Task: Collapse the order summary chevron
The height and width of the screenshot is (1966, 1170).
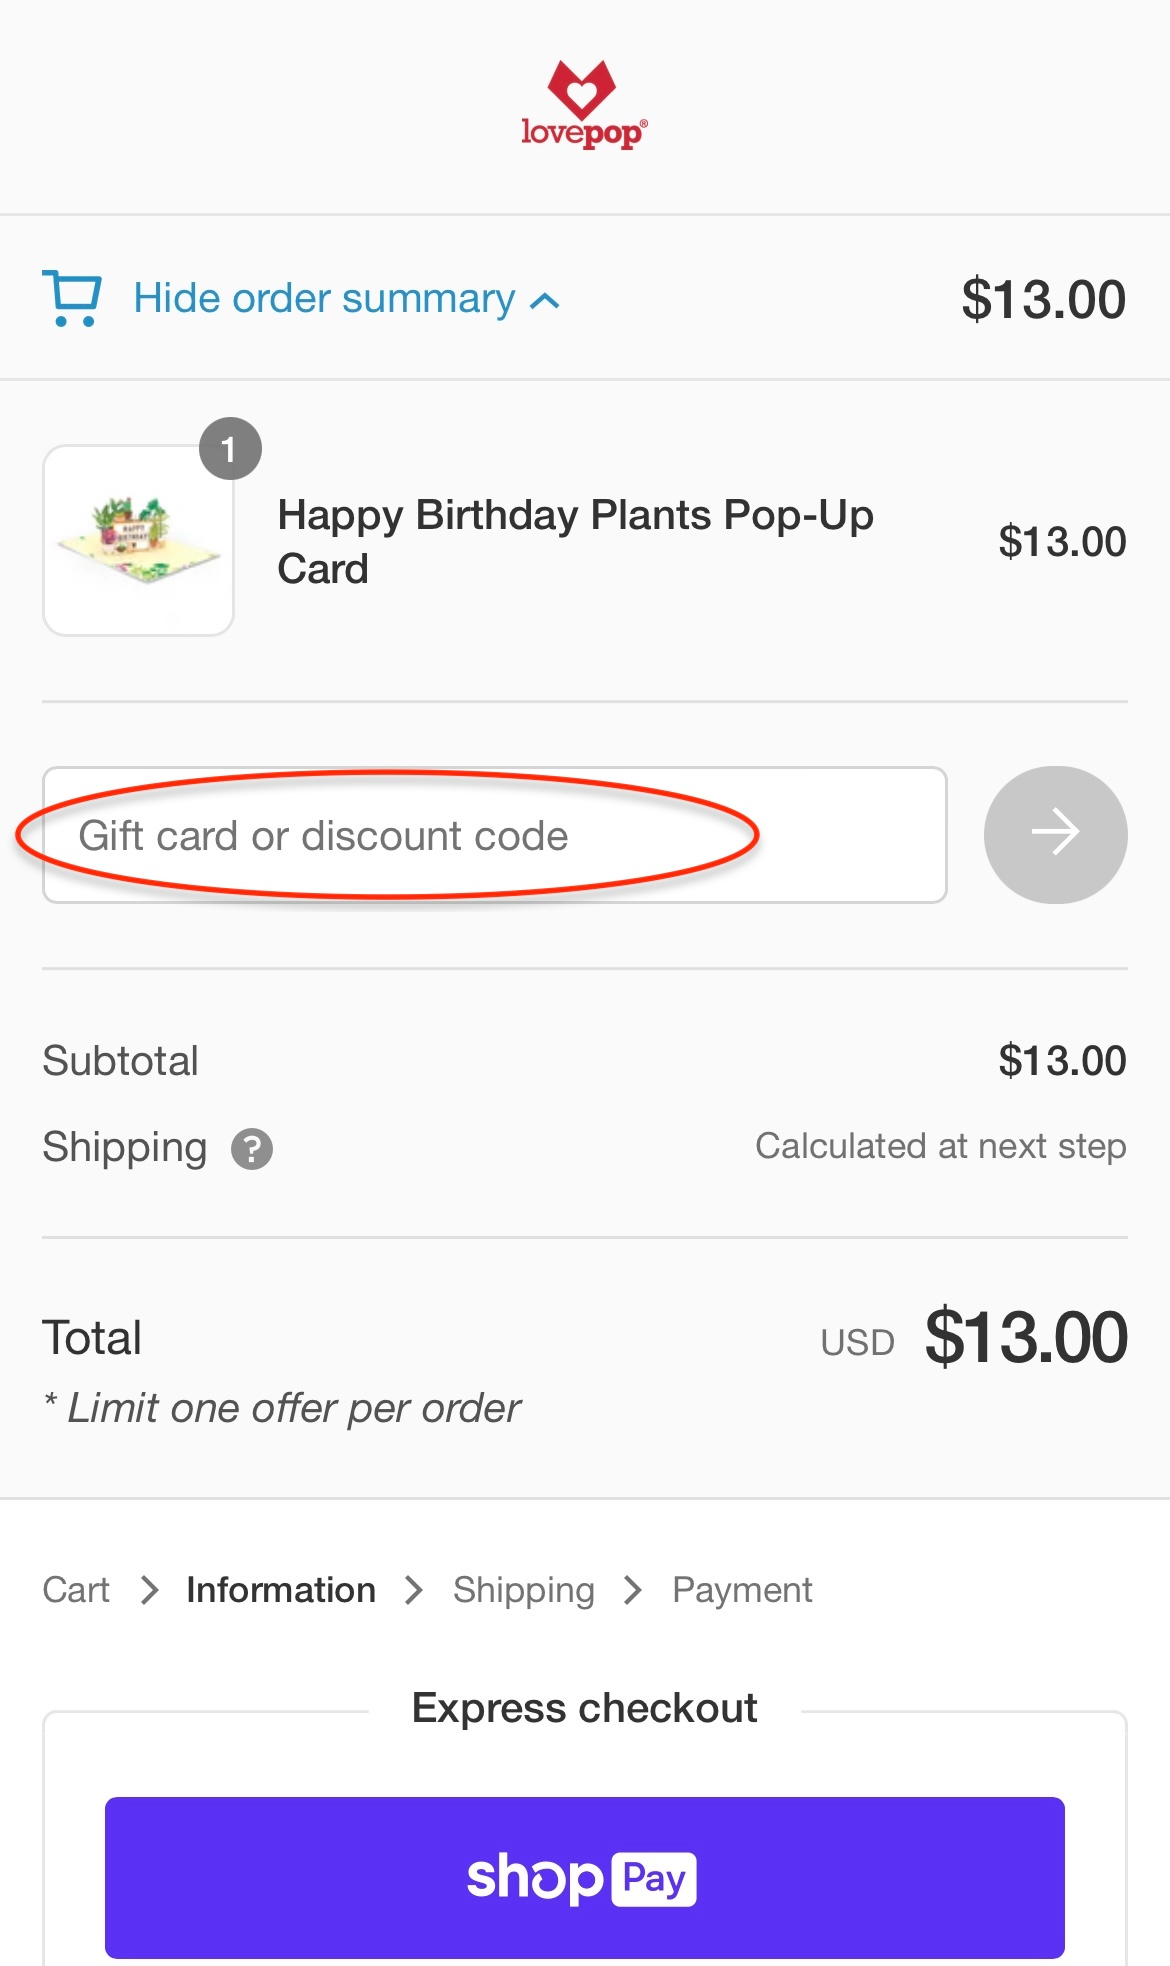Action: click(545, 301)
